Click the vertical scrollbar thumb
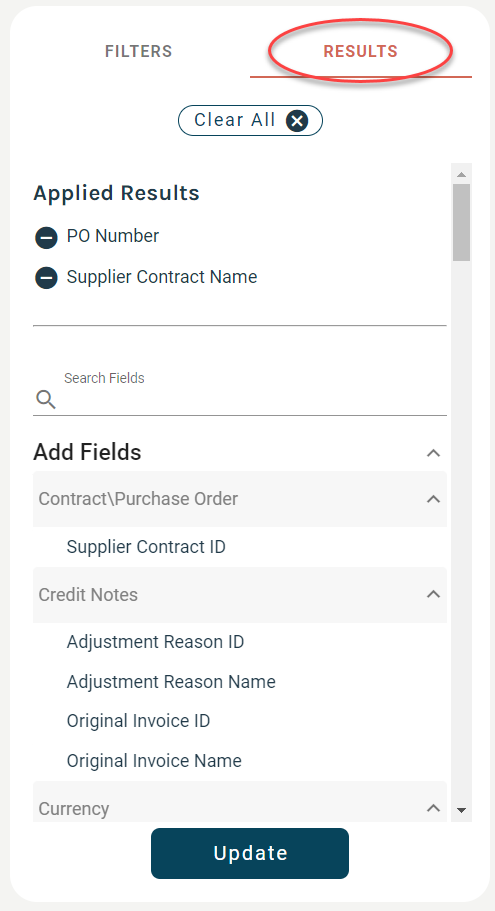The width and height of the screenshot is (495, 911). [461, 223]
